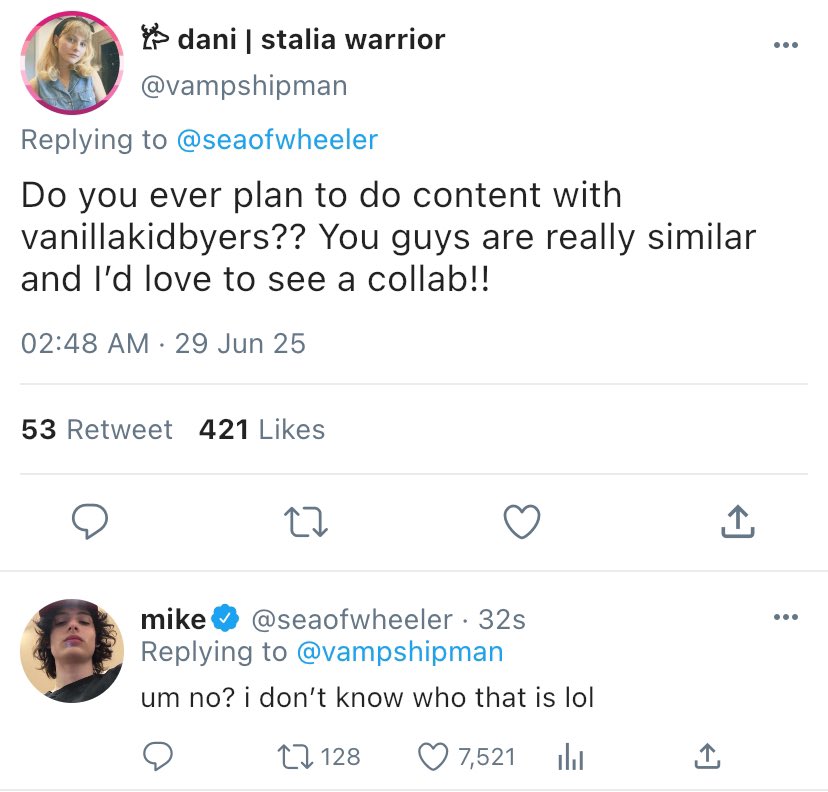
Task: View the 421 Likes list
Action: [x=262, y=430]
